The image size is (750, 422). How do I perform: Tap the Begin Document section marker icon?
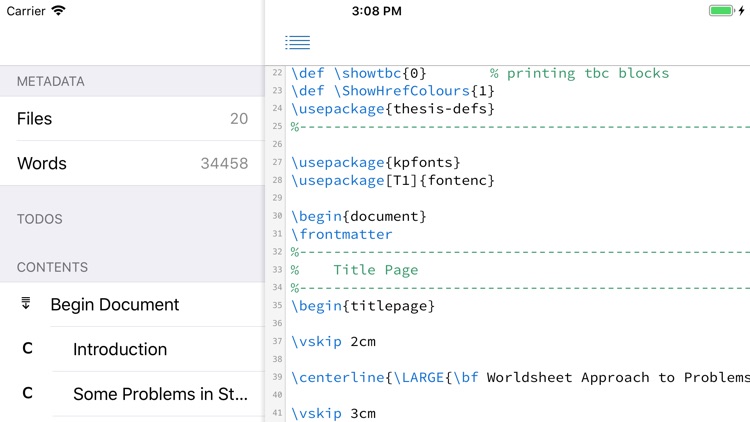click(26, 303)
